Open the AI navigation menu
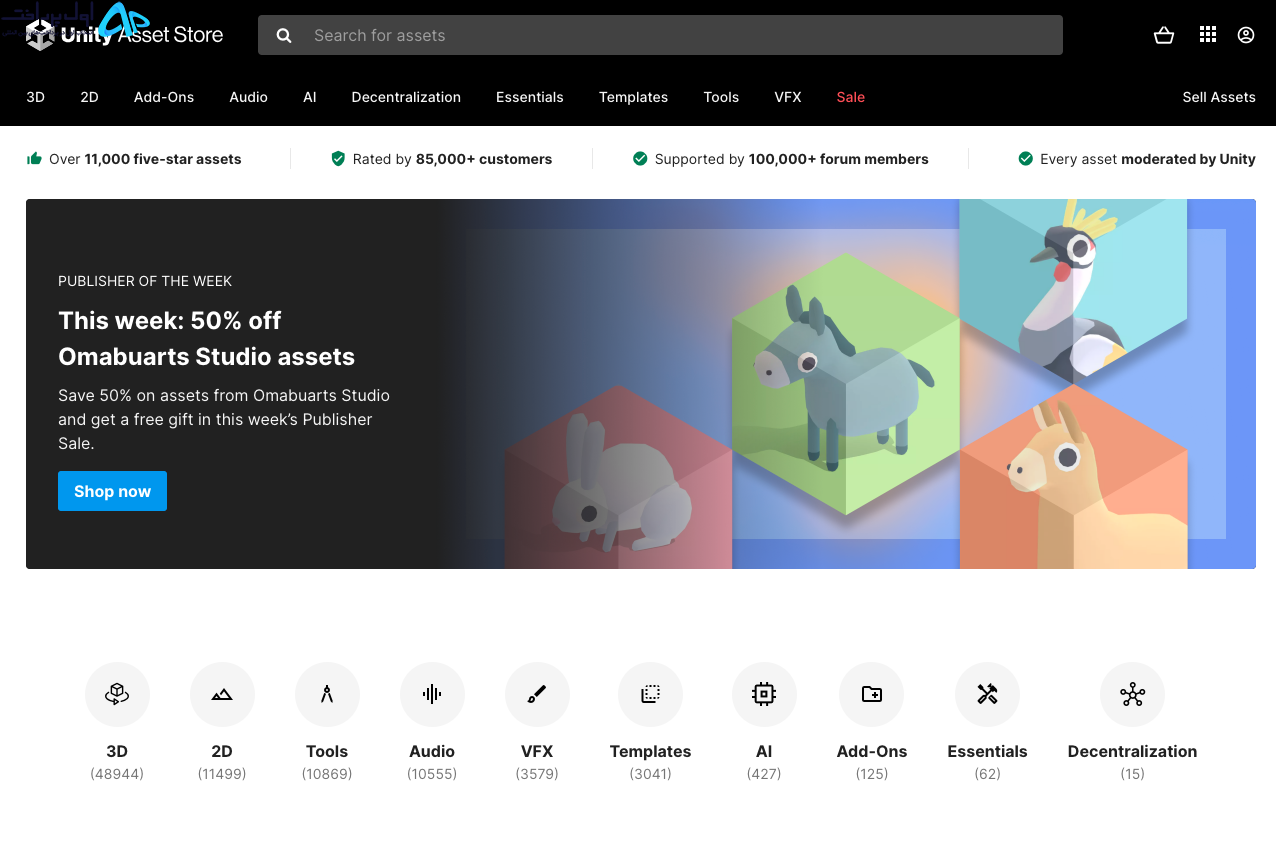The image size is (1276, 852). point(310,97)
